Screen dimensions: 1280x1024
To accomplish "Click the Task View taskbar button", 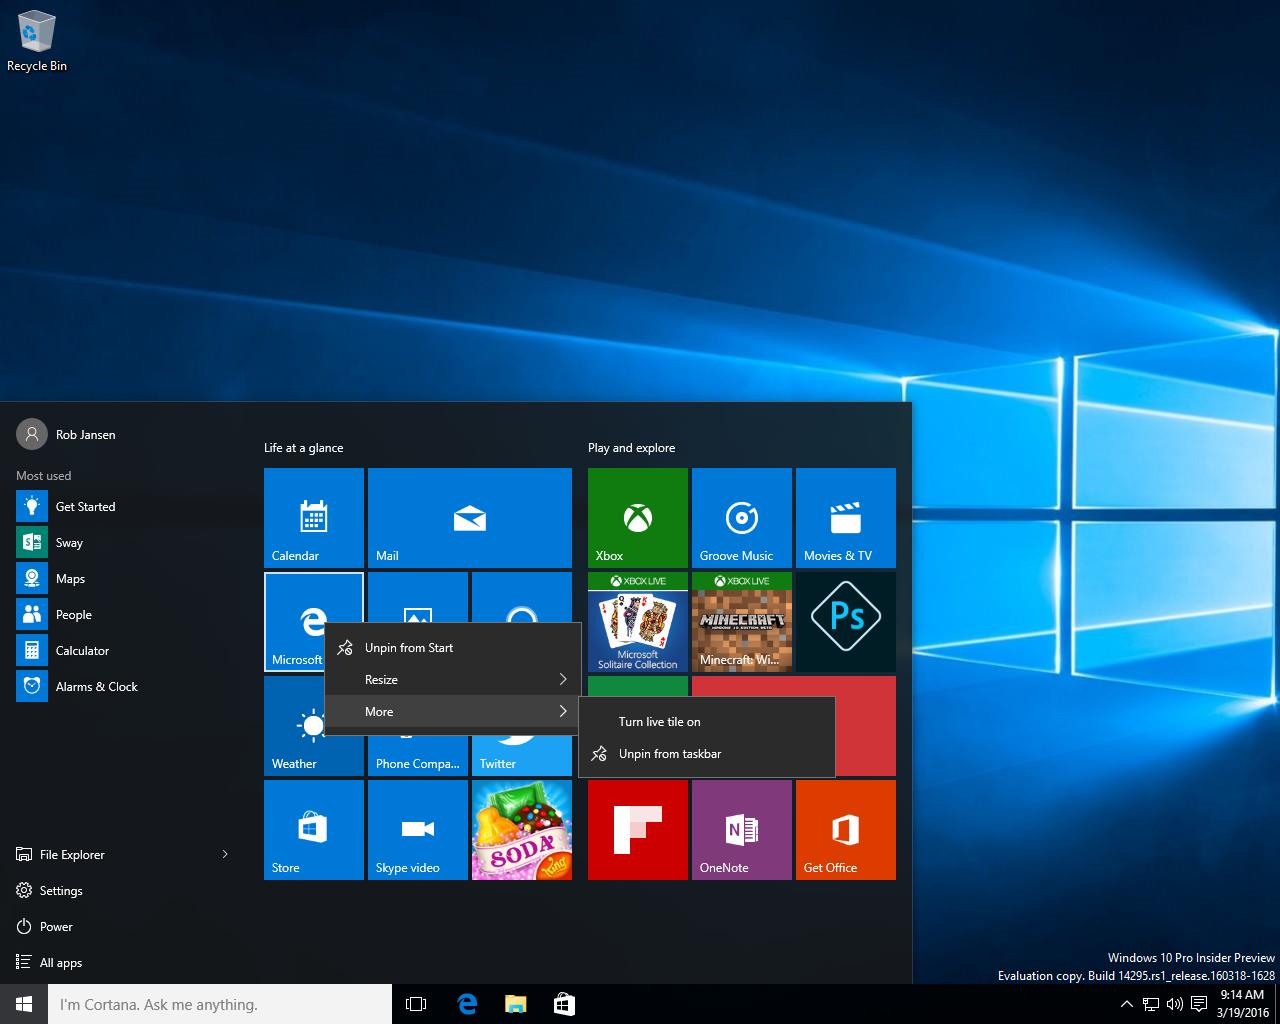I will [x=416, y=1004].
